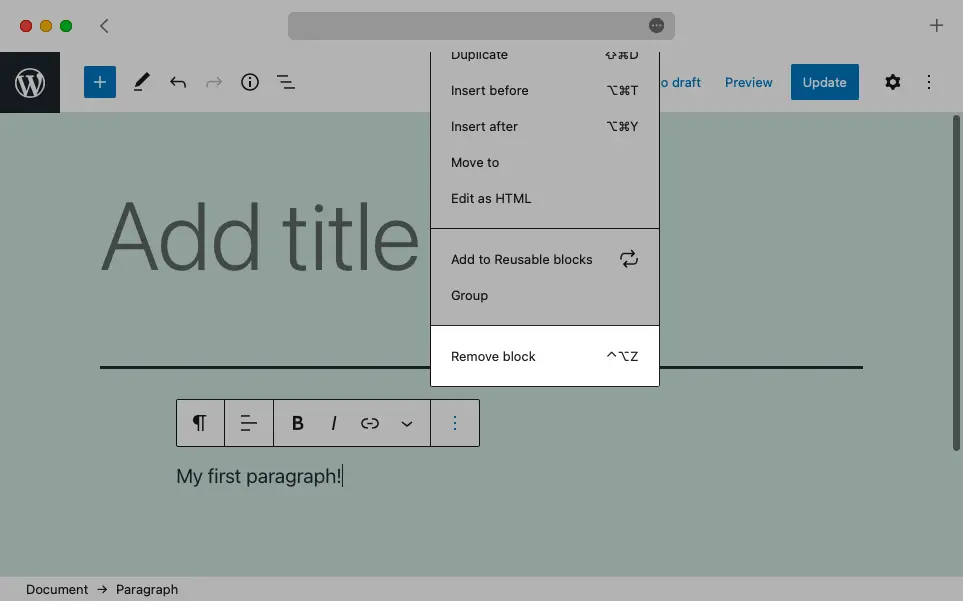Click the Update button

(x=824, y=82)
